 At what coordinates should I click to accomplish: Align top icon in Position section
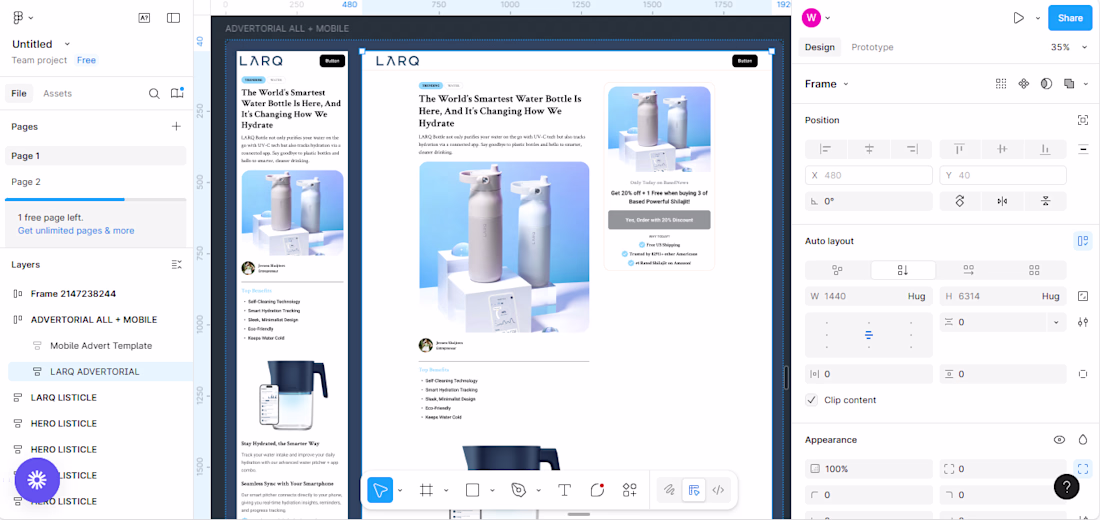point(959,149)
